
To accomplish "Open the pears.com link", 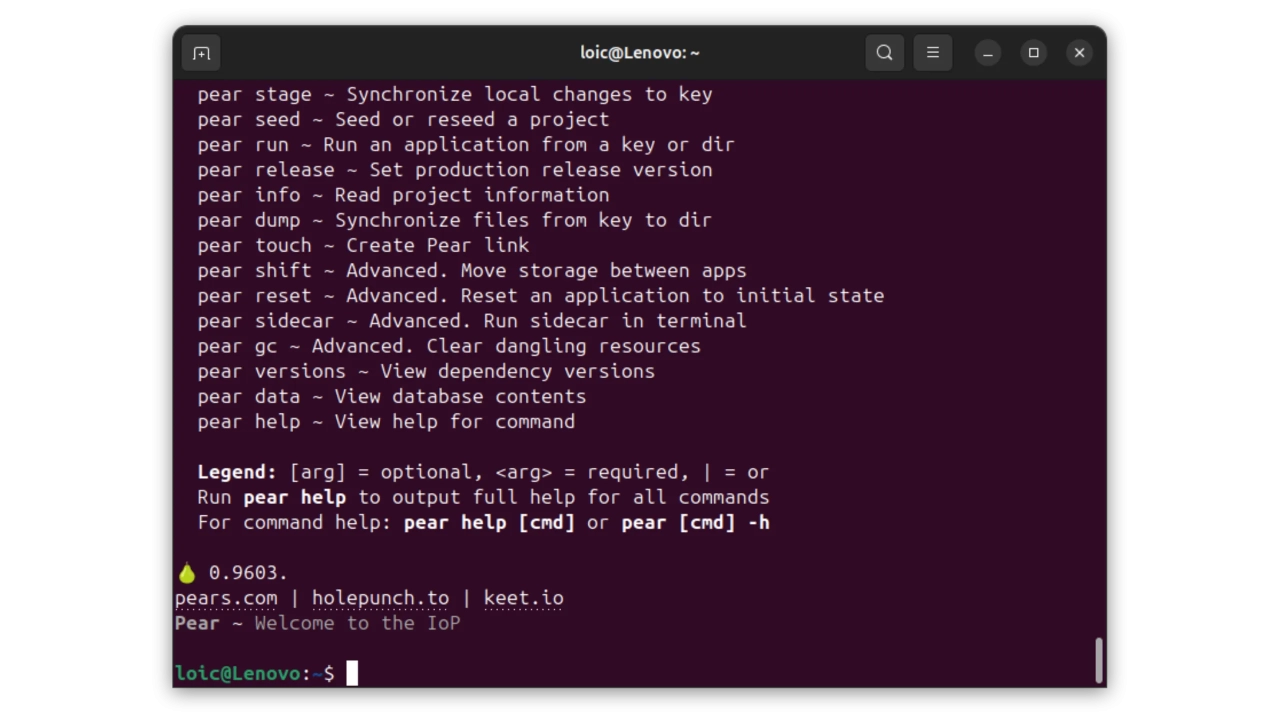I will [x=226, y=598].
